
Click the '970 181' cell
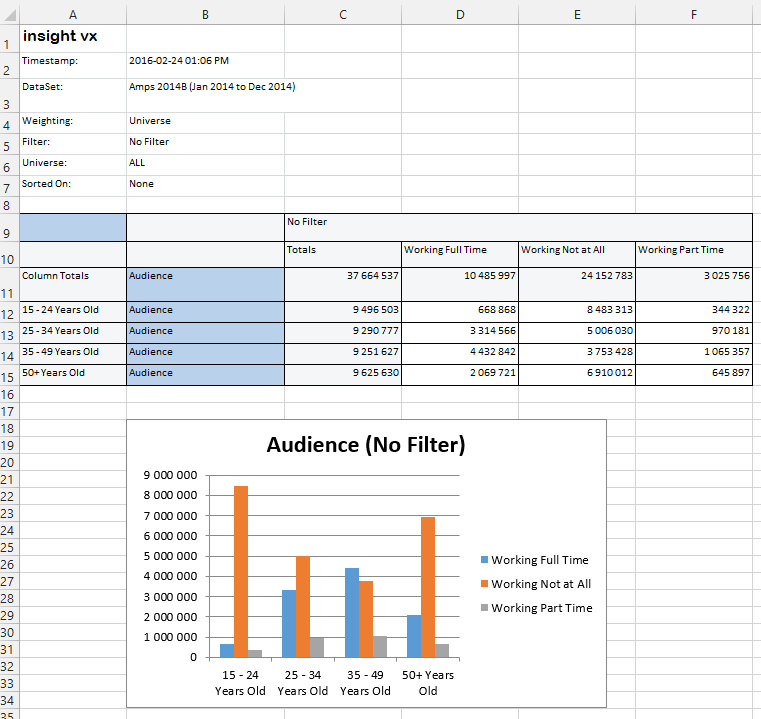click(694, 333)
